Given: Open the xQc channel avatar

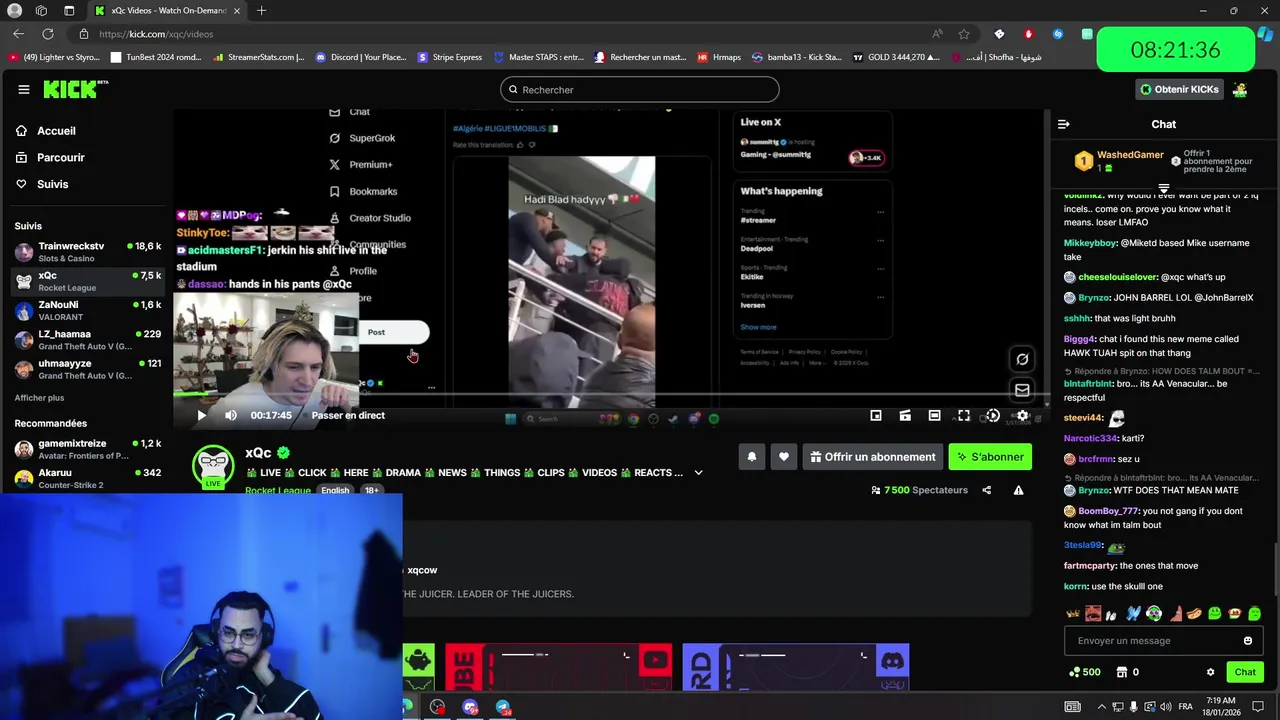Looking at the screenshot, I should click(213, 466).
